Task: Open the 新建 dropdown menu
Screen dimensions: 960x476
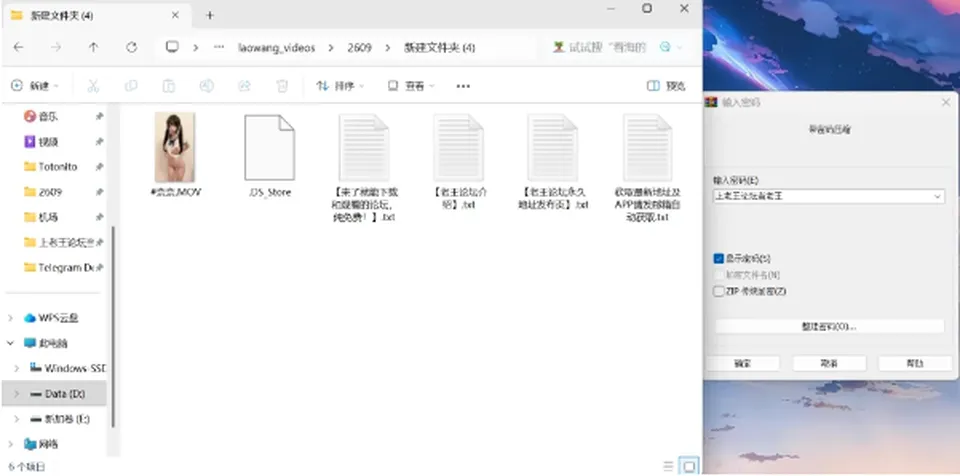Action: (x=36, y=86)
